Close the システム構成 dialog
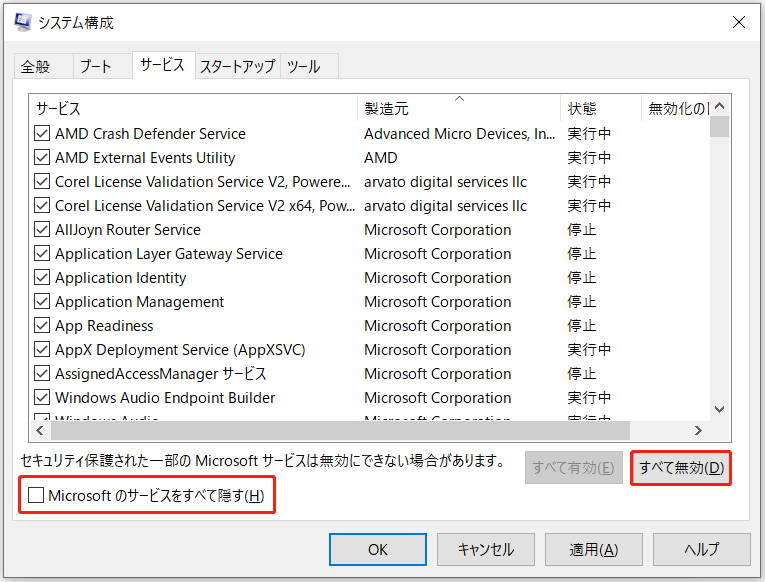The image size is (765, 582). [x=739, y=22]
